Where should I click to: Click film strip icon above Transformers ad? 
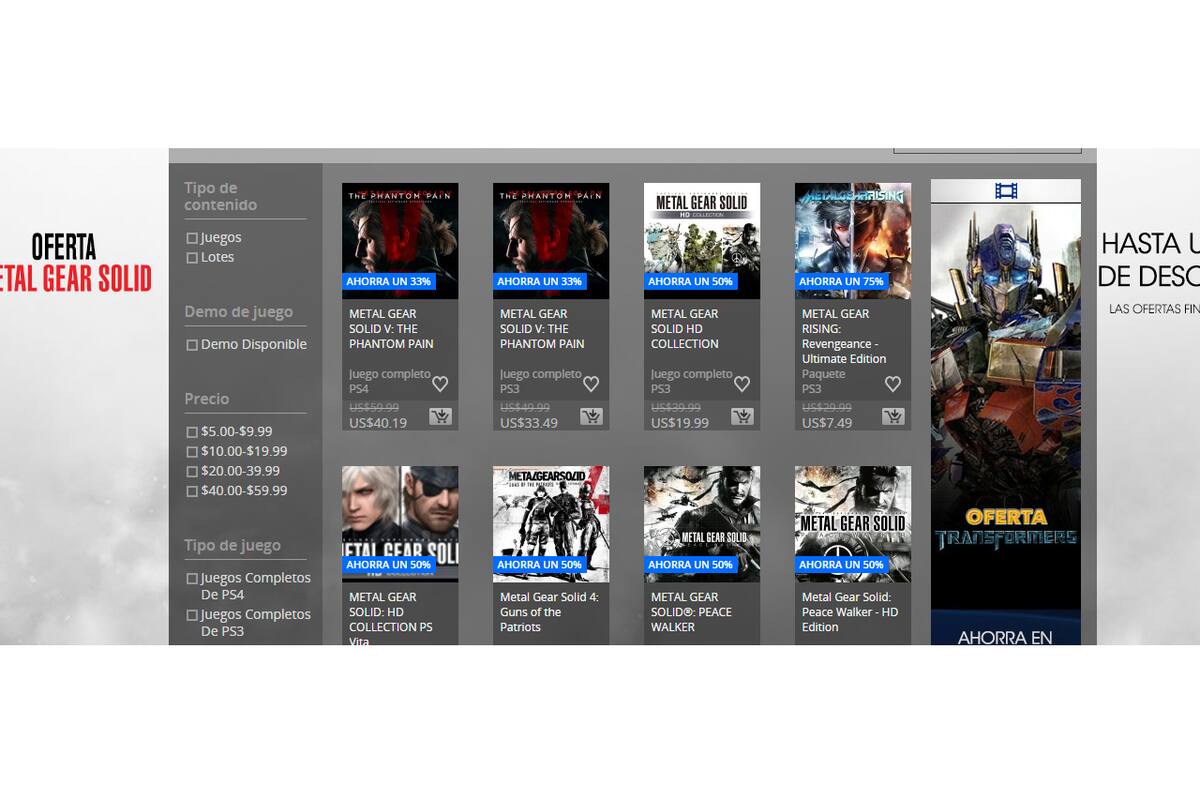pyautogui.click(x=1006, y=191)
